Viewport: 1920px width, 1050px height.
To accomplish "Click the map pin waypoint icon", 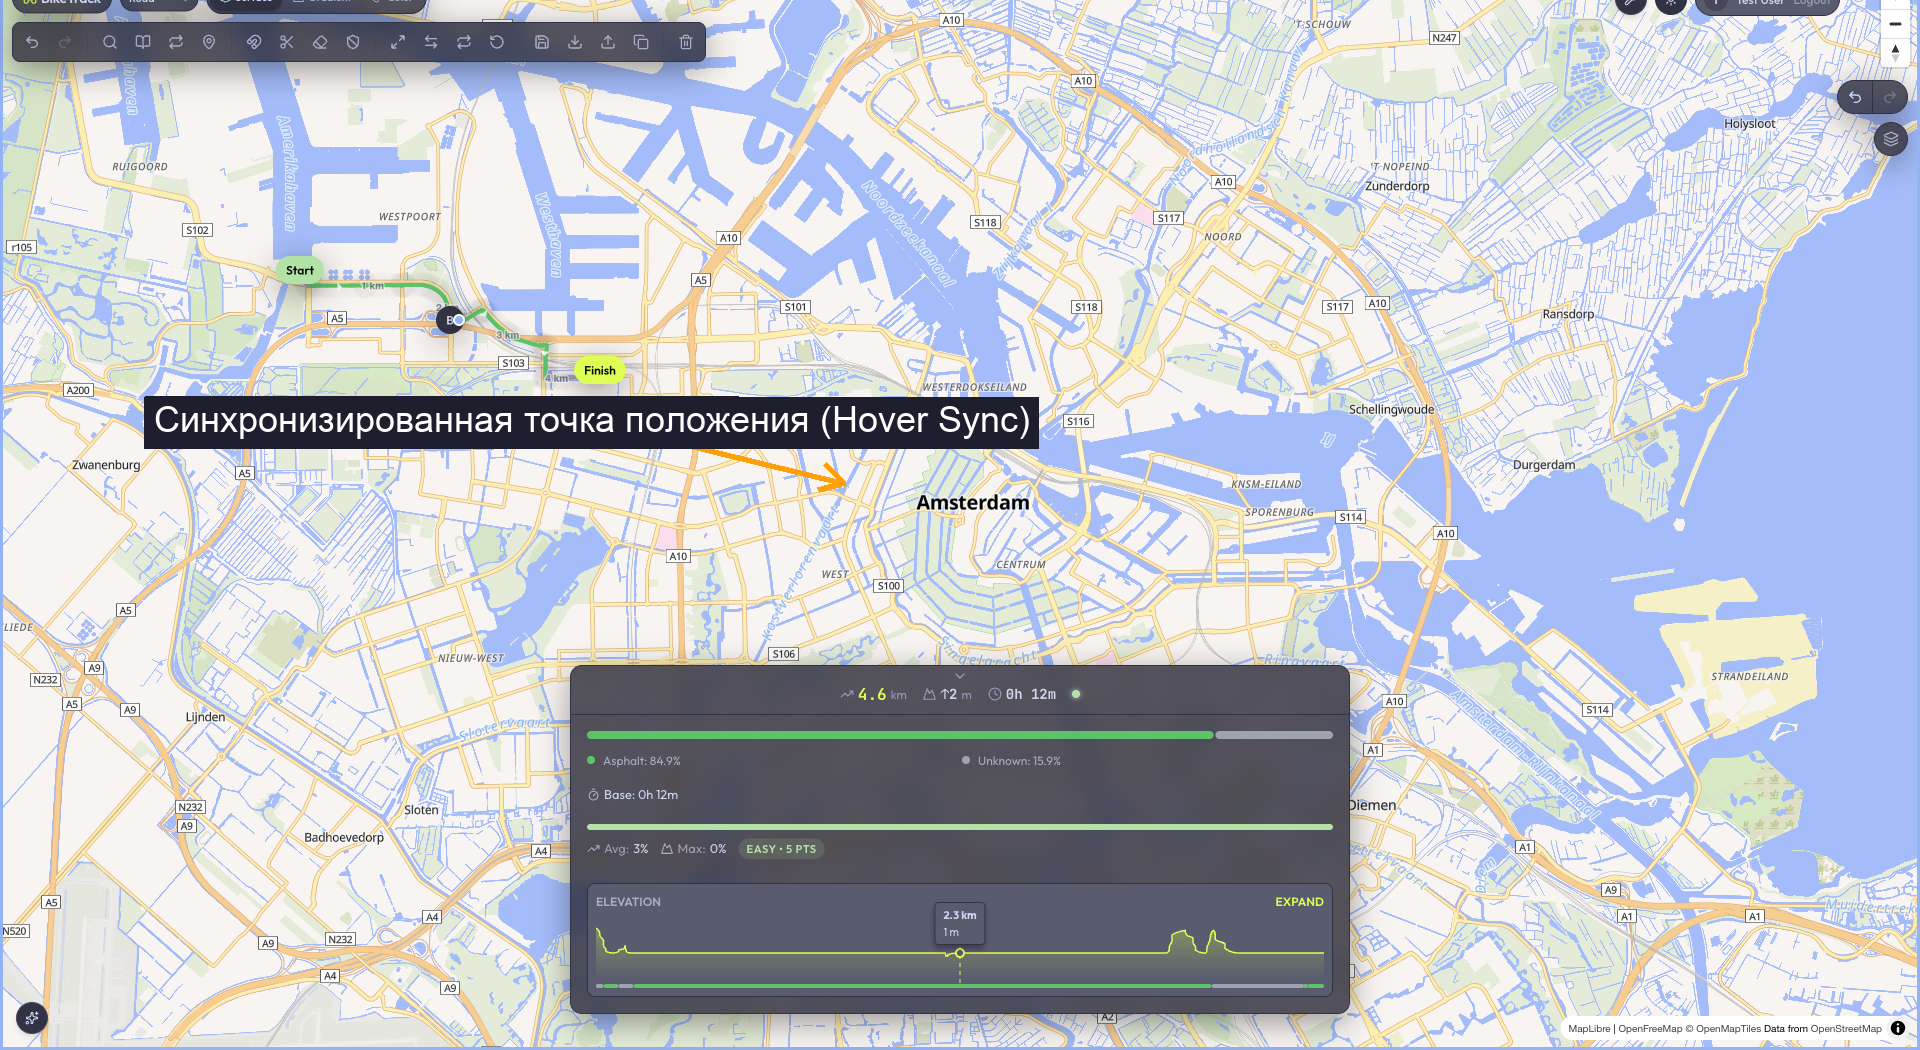I will (x=209, y=42).
